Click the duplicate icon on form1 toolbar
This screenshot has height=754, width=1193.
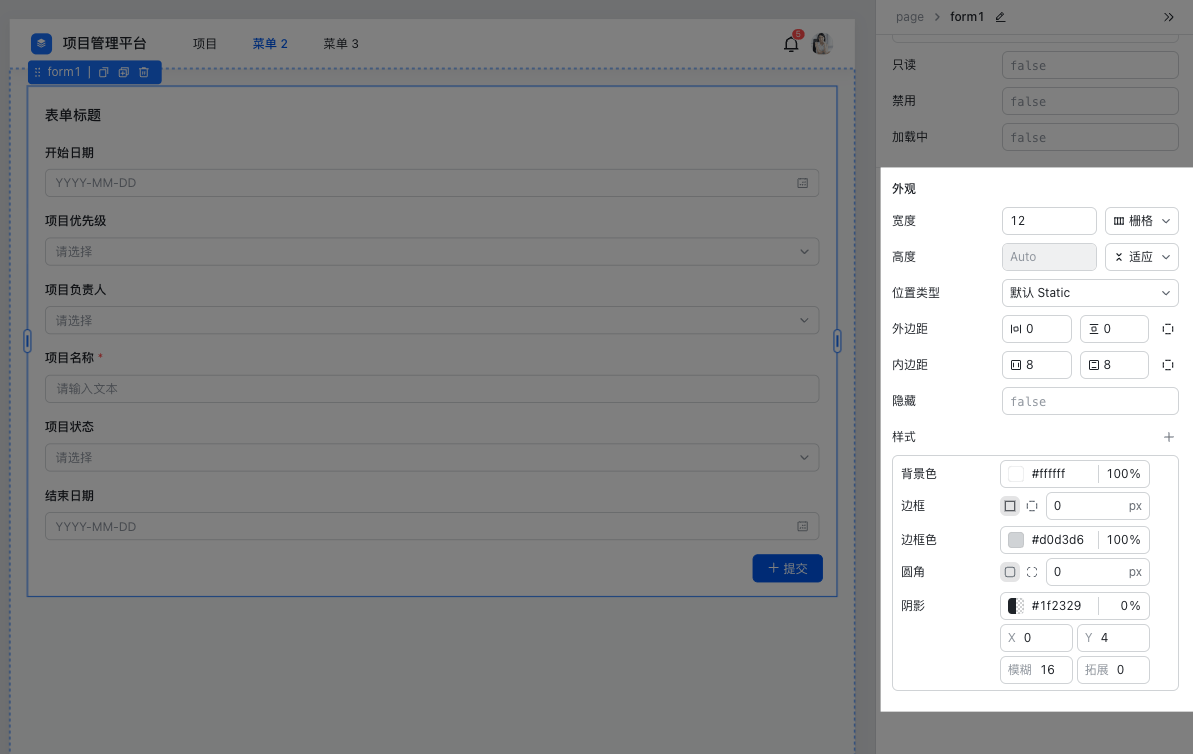(x=123, y=72)
